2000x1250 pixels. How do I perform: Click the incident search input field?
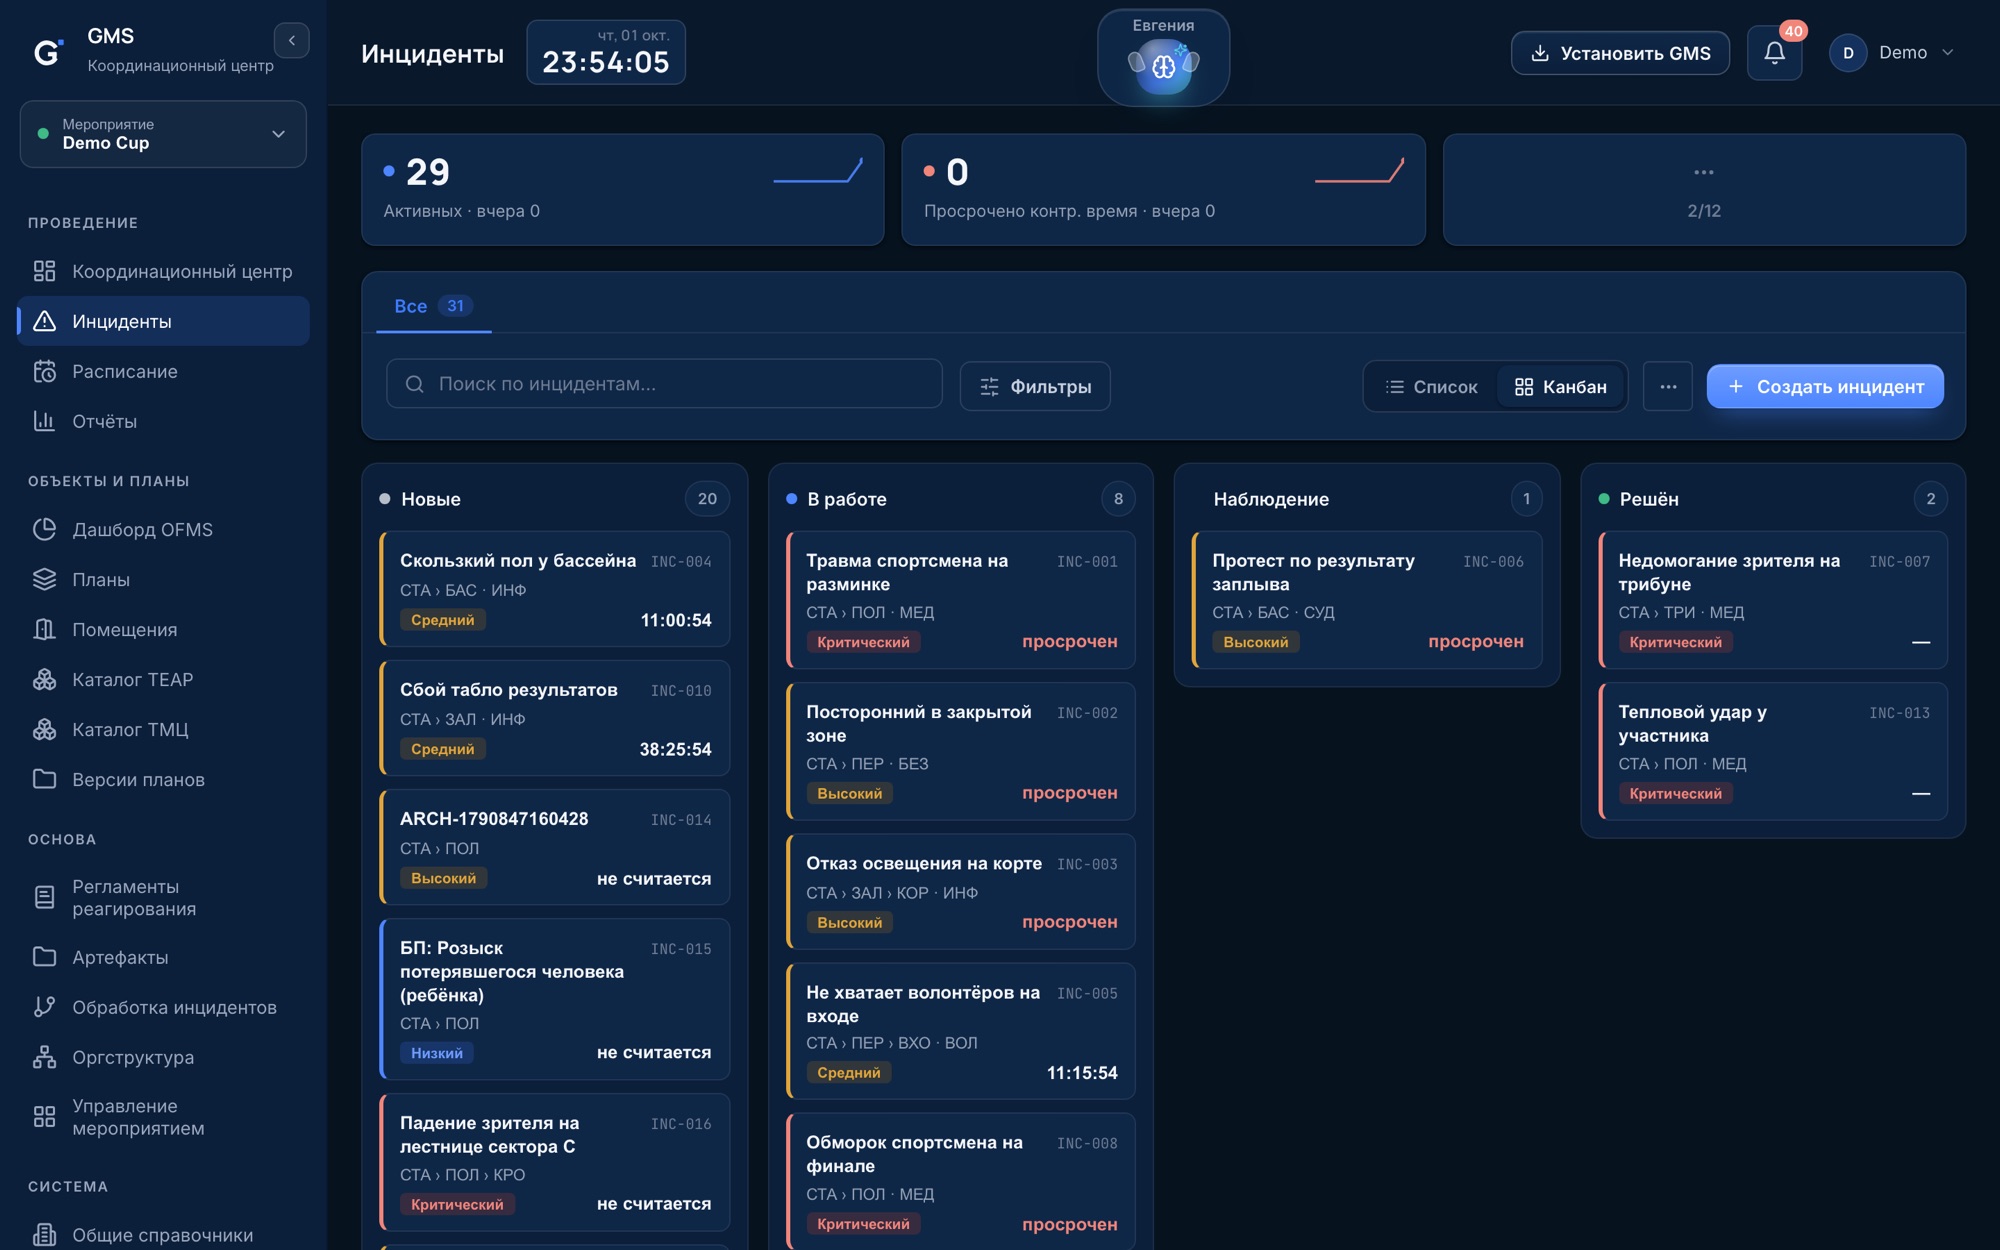[x=664, y=384]
